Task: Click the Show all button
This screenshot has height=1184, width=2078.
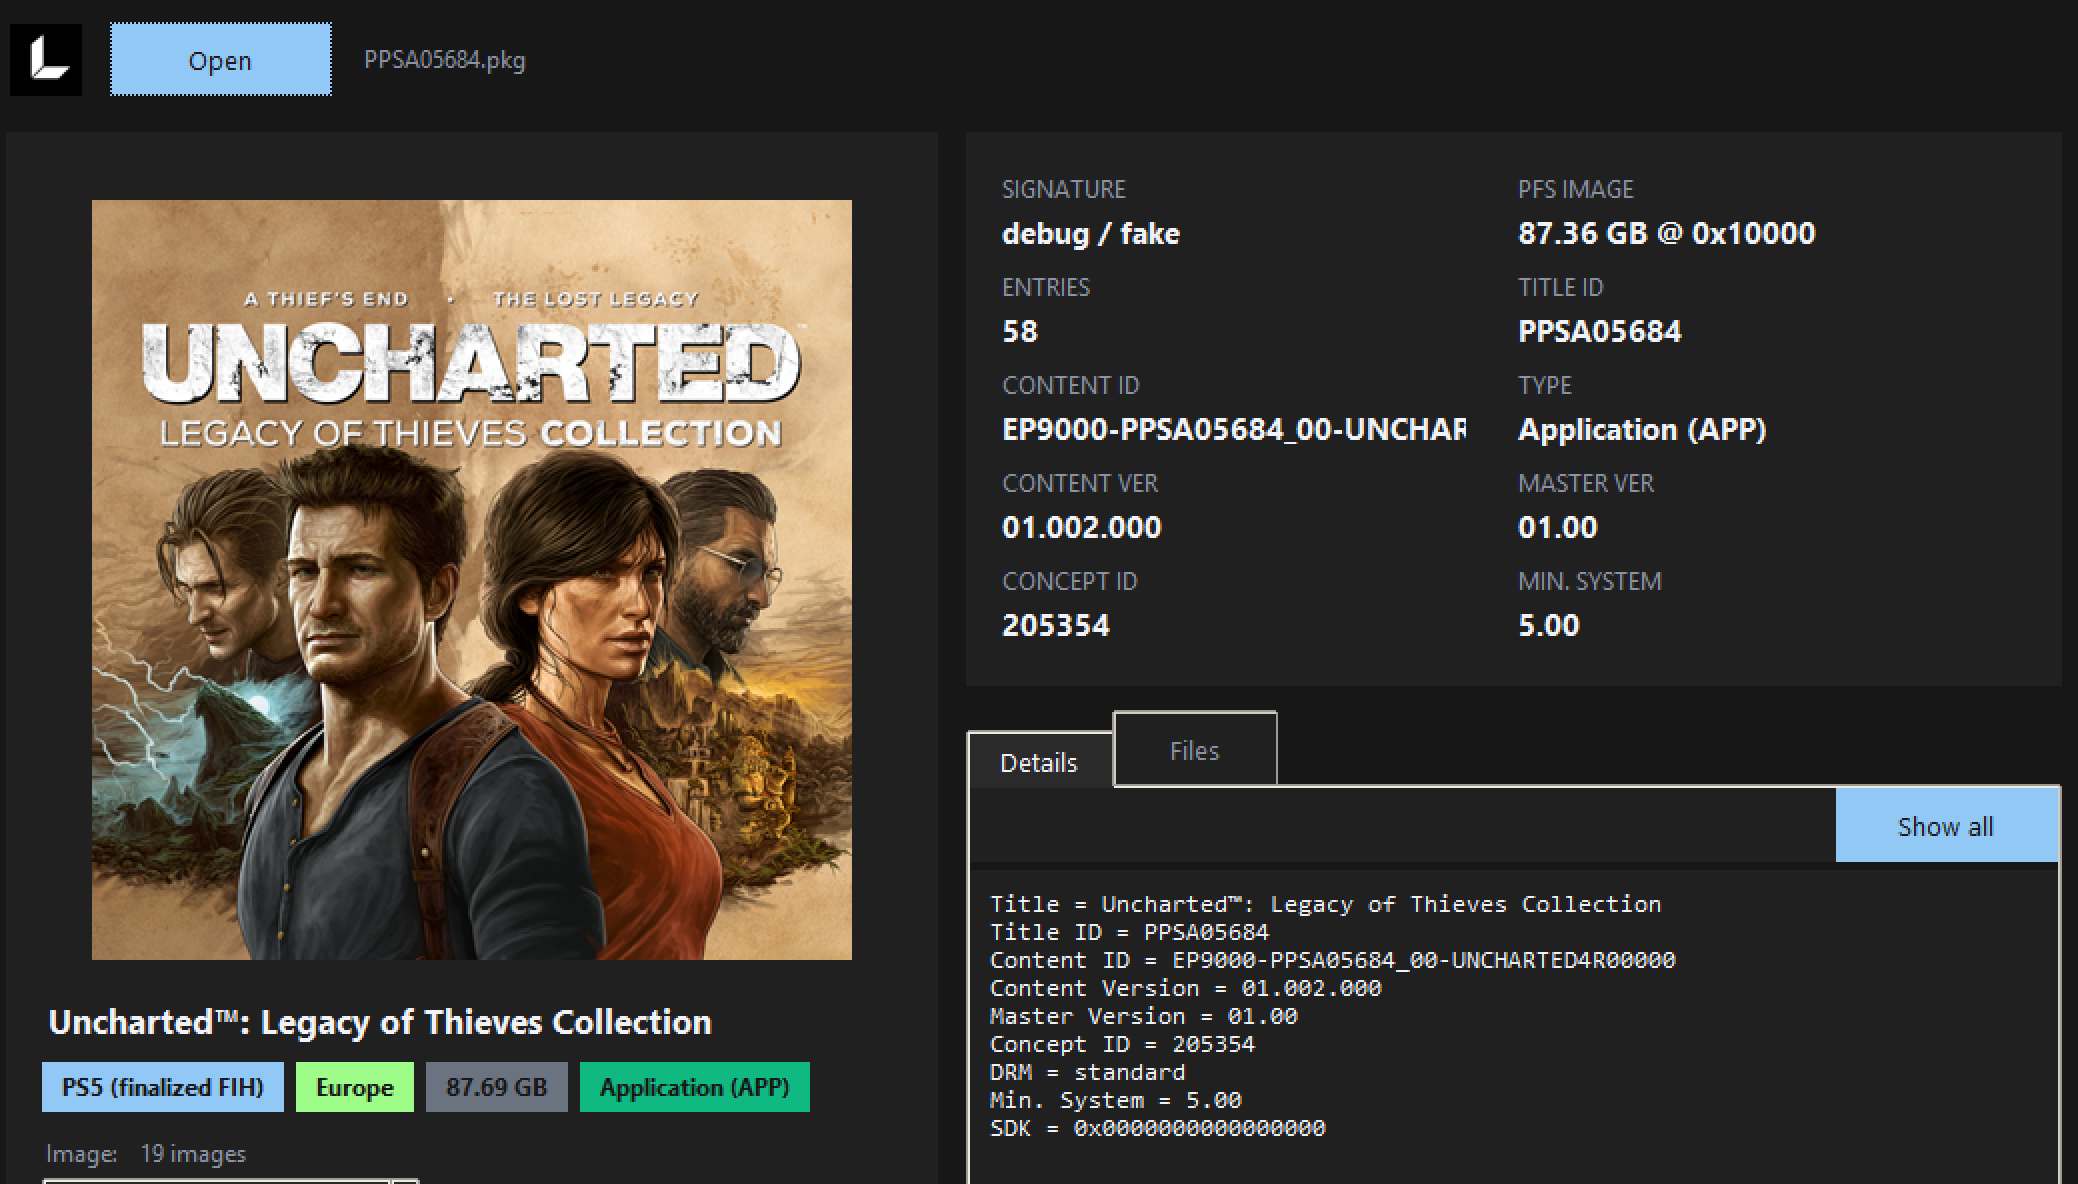Action: click(x=1946, y=826)
